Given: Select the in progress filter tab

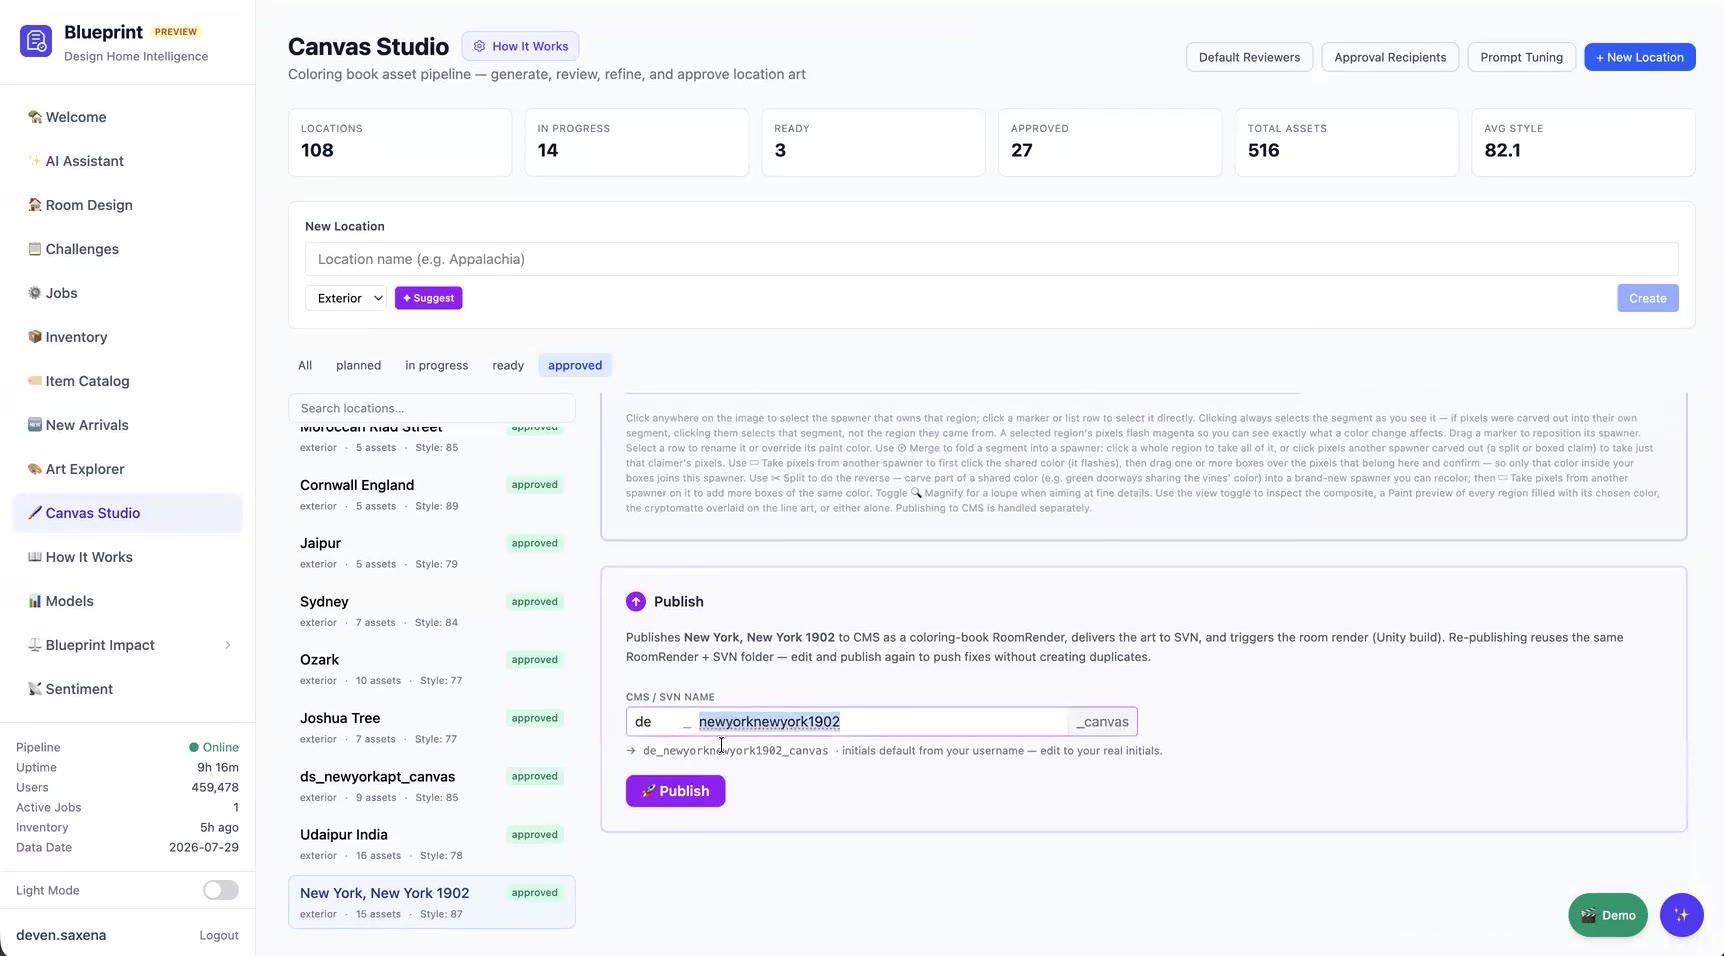Looking at the screenshot, I should pos(436,365).
